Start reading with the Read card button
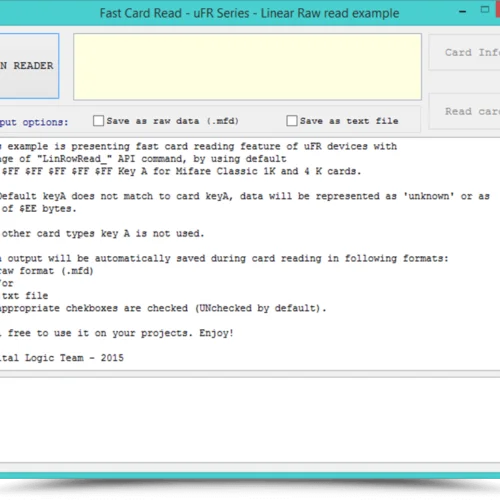The width and height of the screenshot is (500, 500). 464,111
